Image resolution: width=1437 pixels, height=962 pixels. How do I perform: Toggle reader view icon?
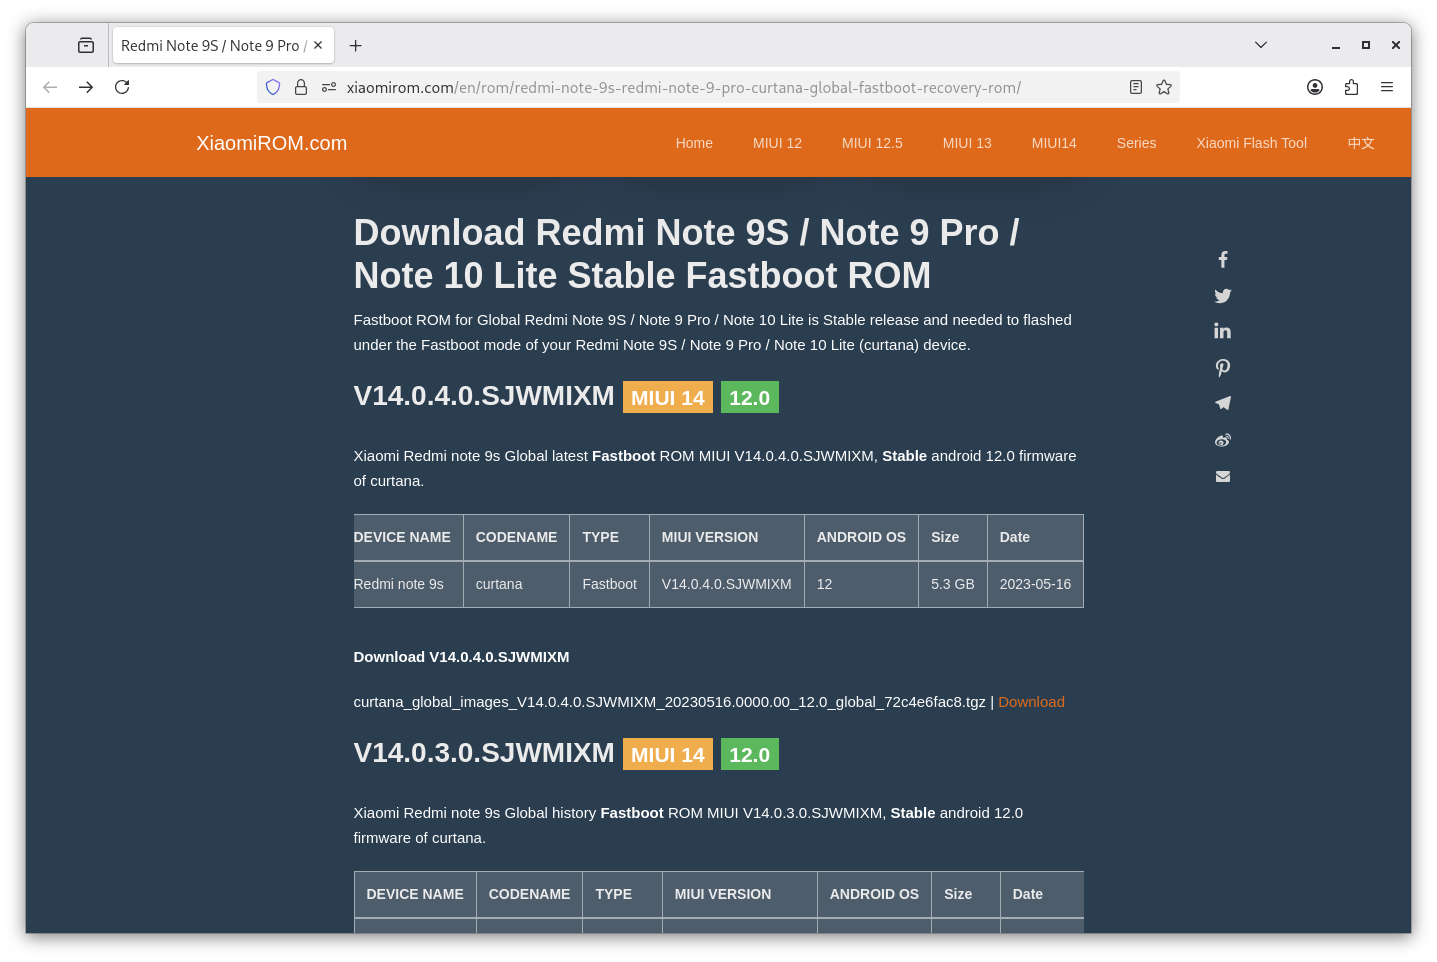click(1136, 87)
